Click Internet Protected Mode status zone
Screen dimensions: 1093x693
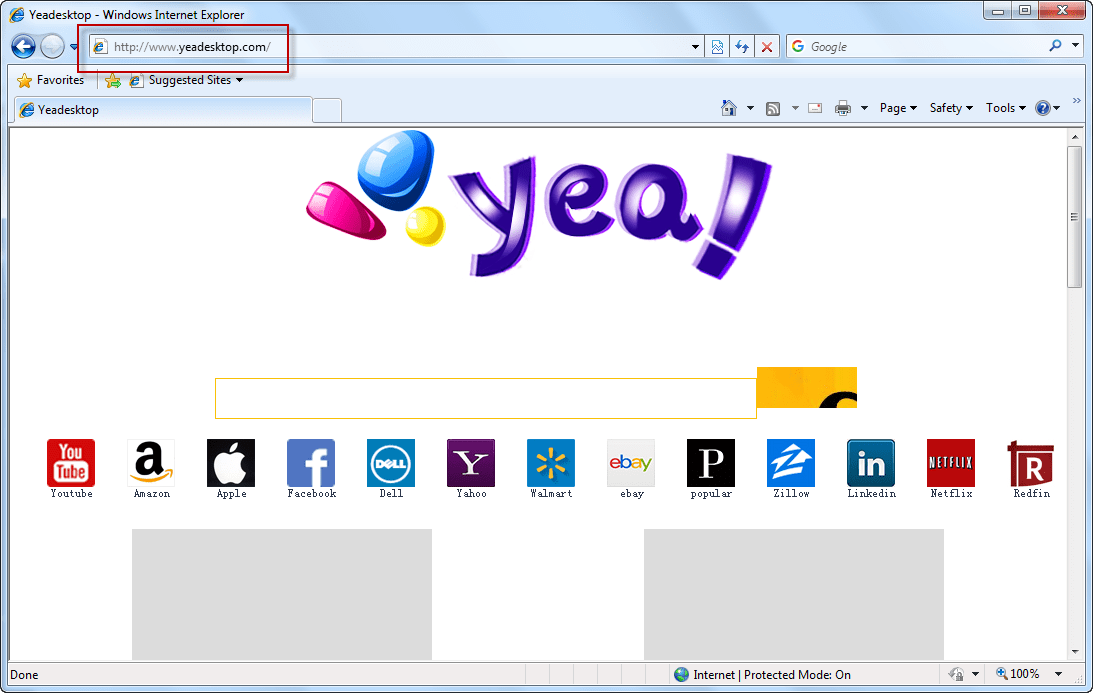pos(763,675)
